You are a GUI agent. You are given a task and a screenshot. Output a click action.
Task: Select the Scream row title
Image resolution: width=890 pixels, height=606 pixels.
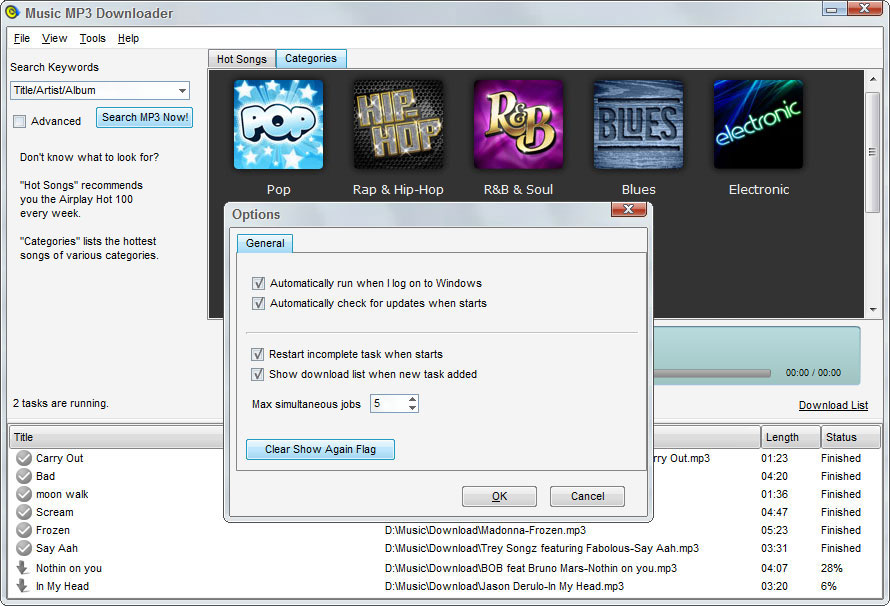[x=54, y=512]
